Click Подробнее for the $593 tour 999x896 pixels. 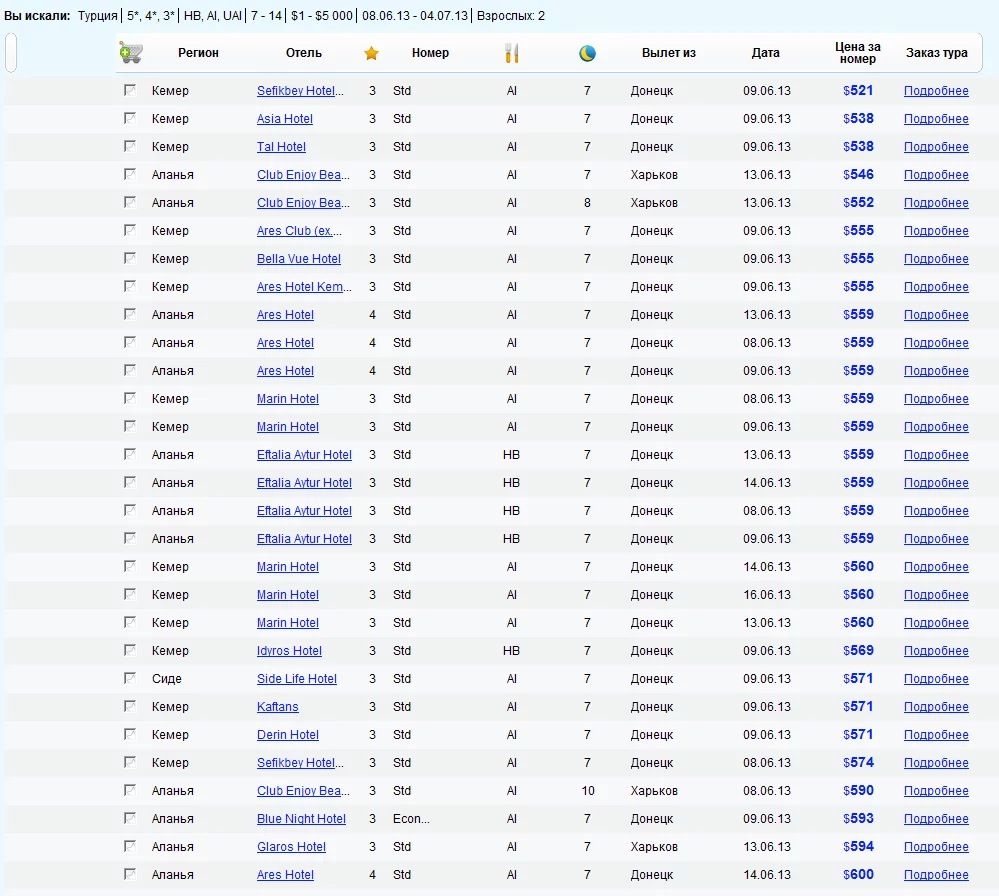click(x=936, y=819)
